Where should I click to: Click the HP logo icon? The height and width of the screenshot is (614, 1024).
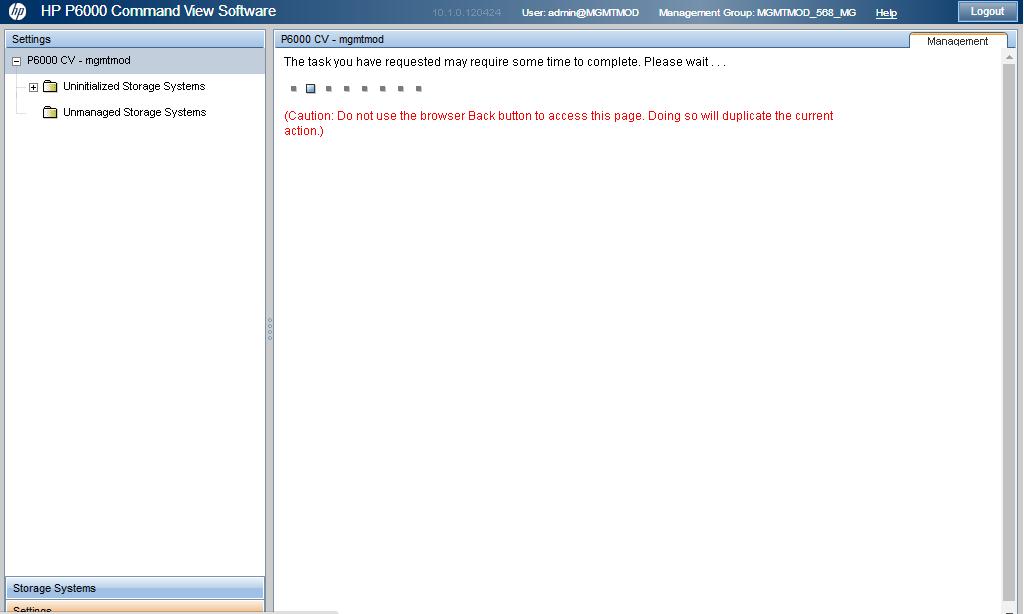click(18, 11)
